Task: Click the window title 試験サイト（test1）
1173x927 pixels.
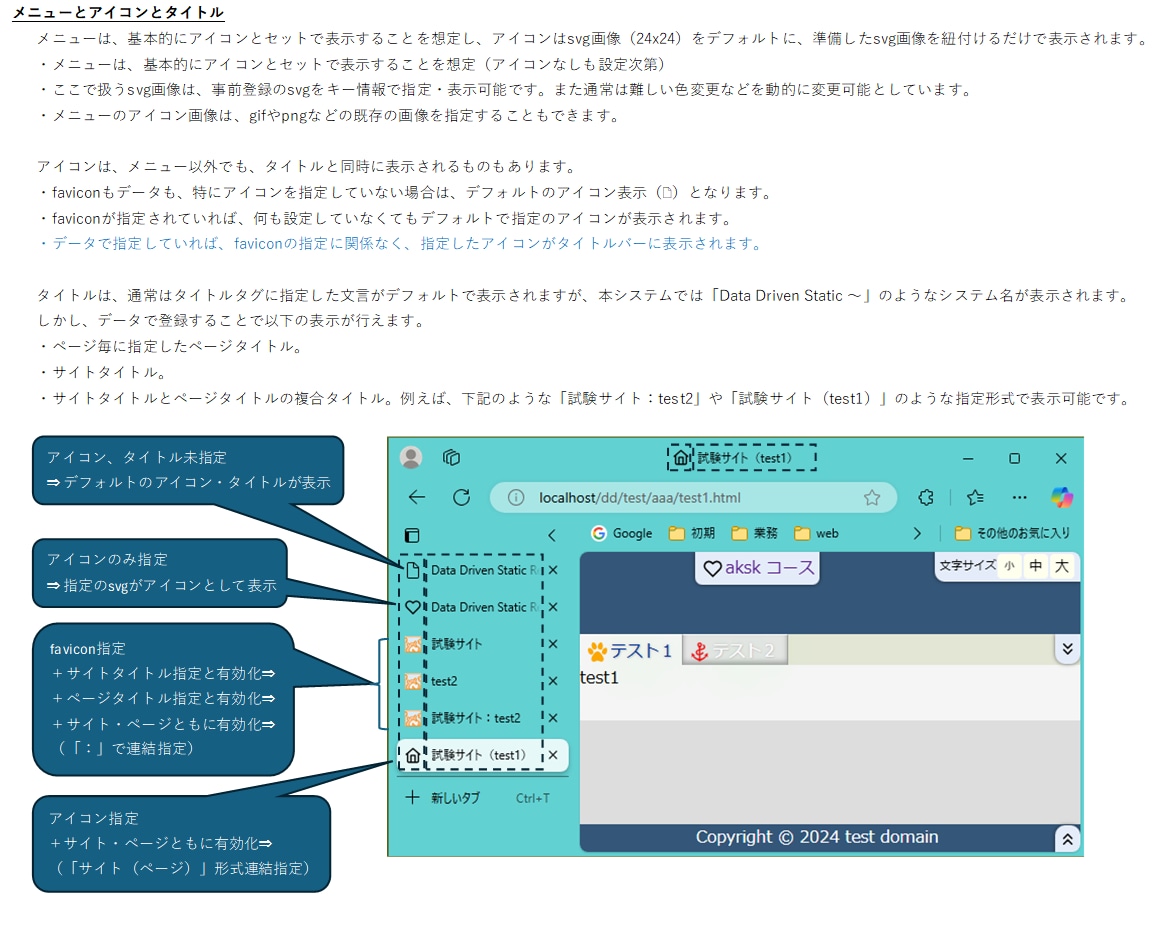Action: pyautogui.click(x=744, y=458)
